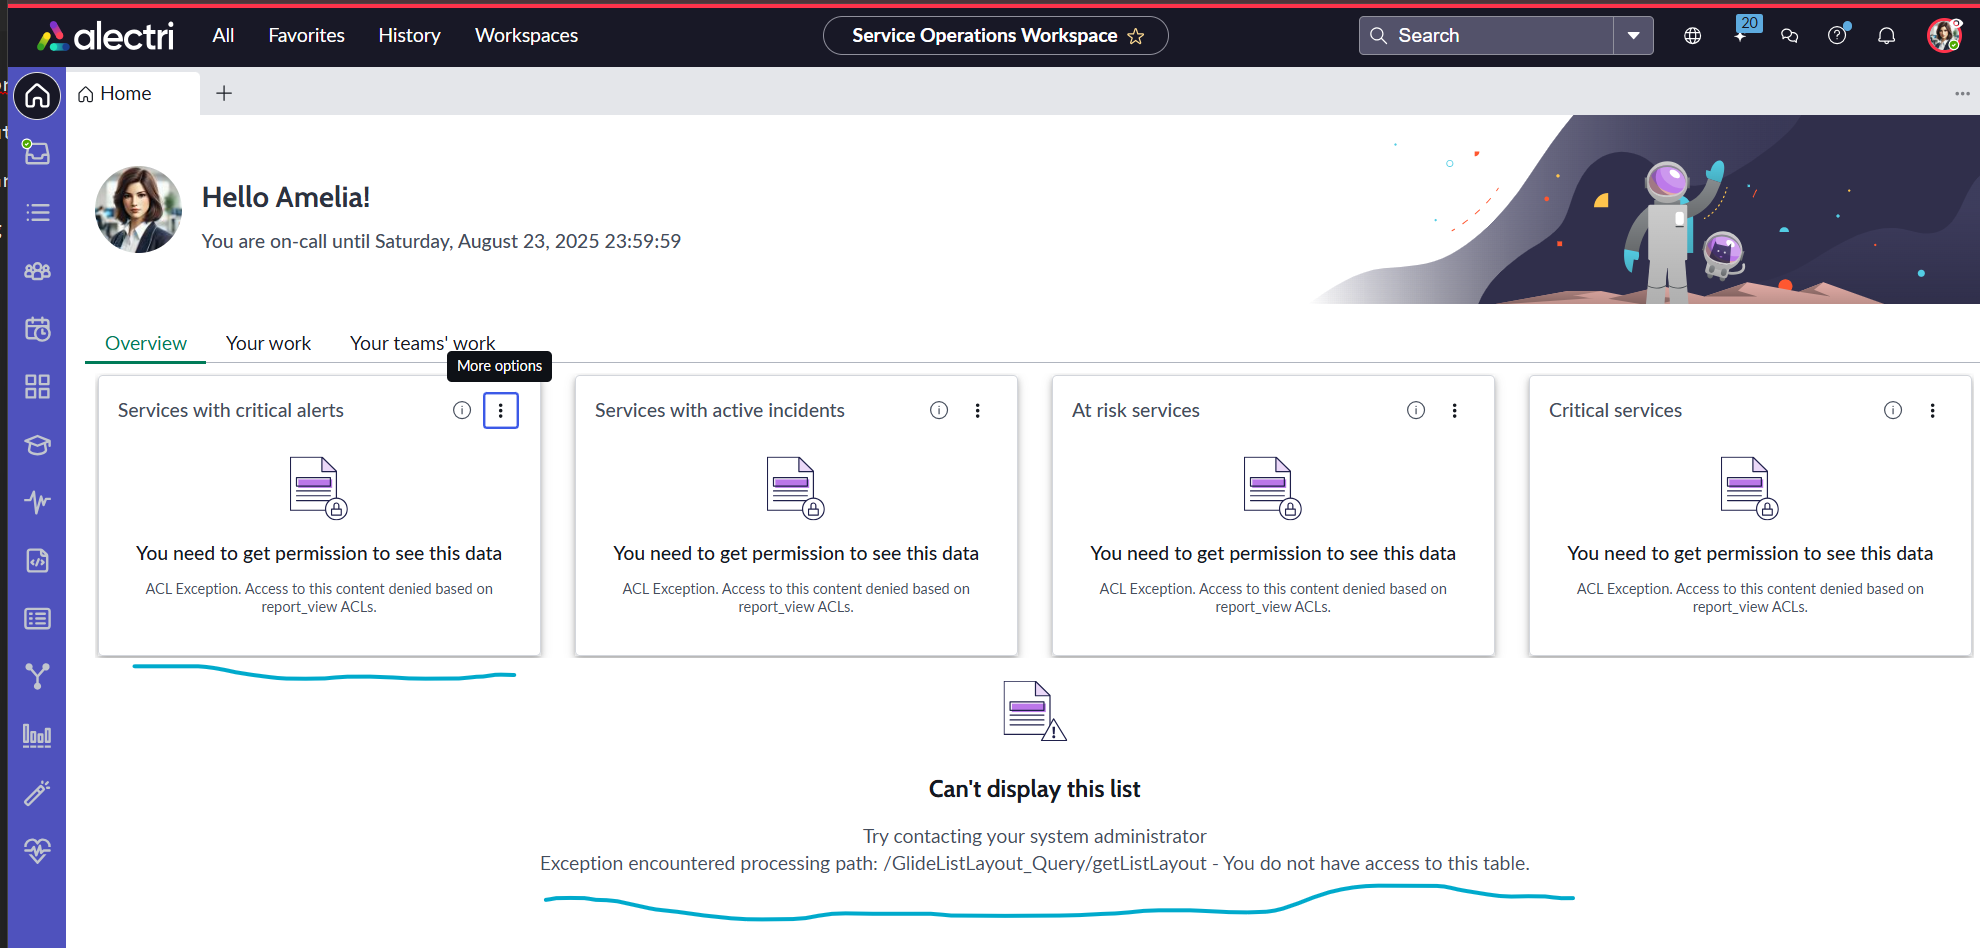This screenshot has height=948, width=1980.
Task: Open notifications via the bell icon
Action: click(1886, 35)
